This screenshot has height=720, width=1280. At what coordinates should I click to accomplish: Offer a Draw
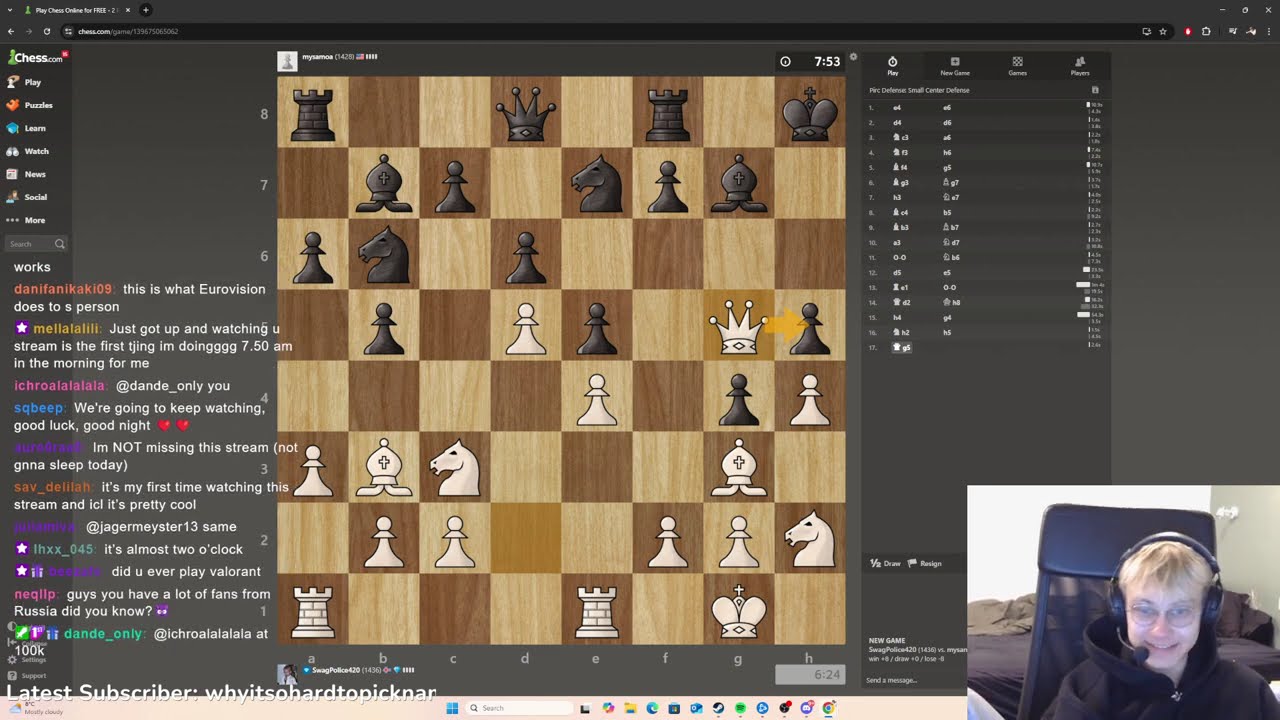coord(886,564)
